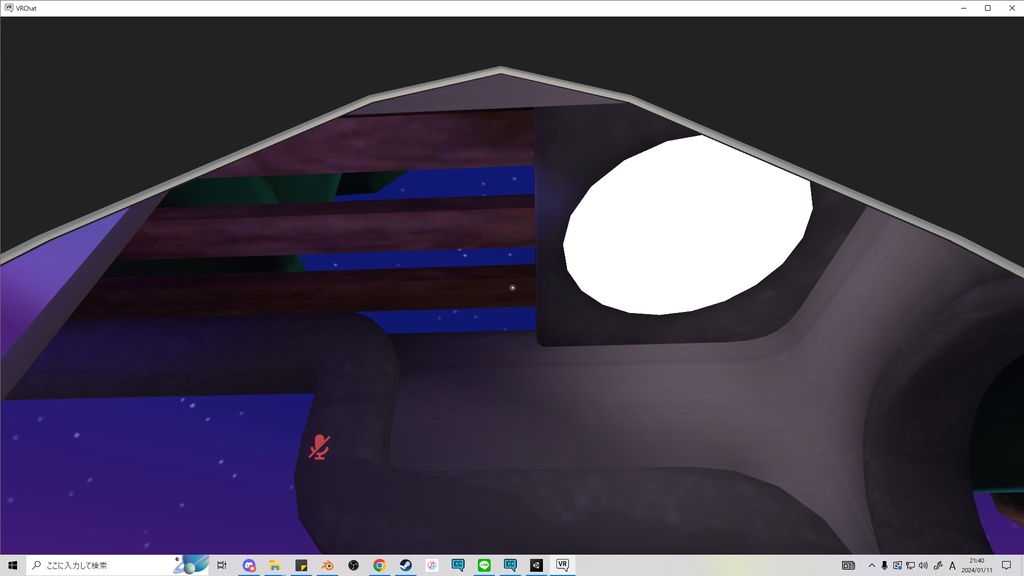Open LINE messenger from the taskbar
1024x576 pixels.
click(x=484, y=565)
